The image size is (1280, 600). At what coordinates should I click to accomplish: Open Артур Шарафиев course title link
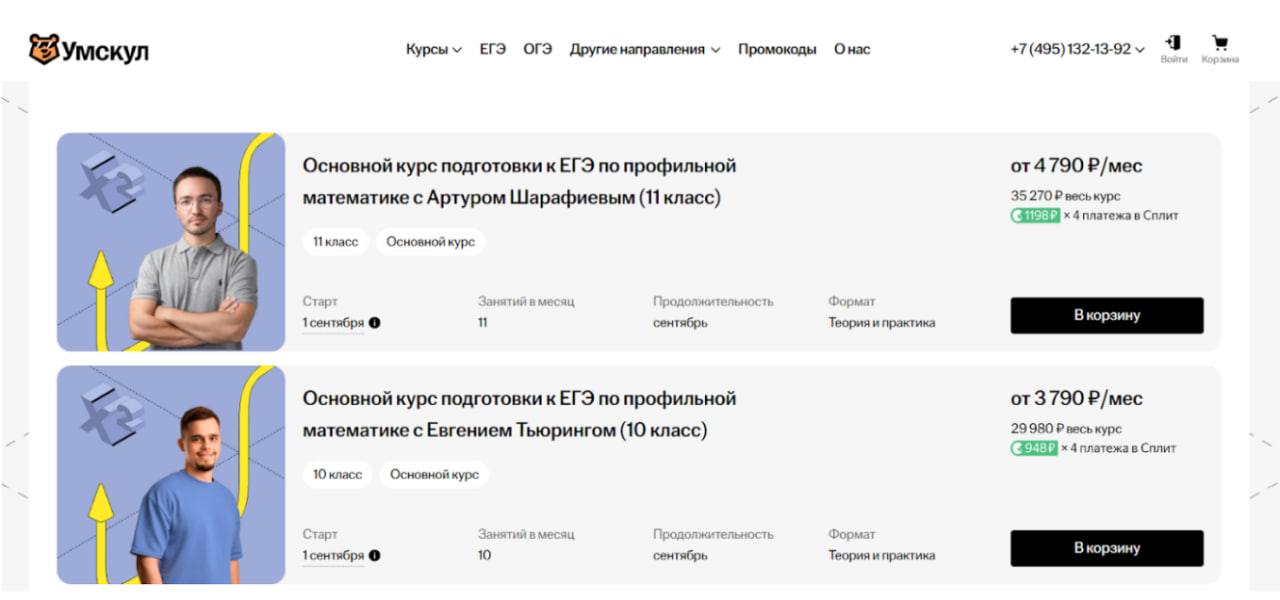pos(519,181)
